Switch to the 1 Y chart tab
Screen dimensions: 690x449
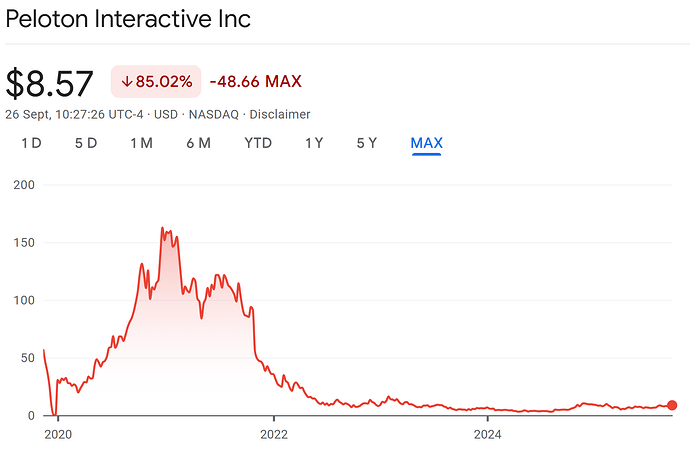click(x=314, y=143)
